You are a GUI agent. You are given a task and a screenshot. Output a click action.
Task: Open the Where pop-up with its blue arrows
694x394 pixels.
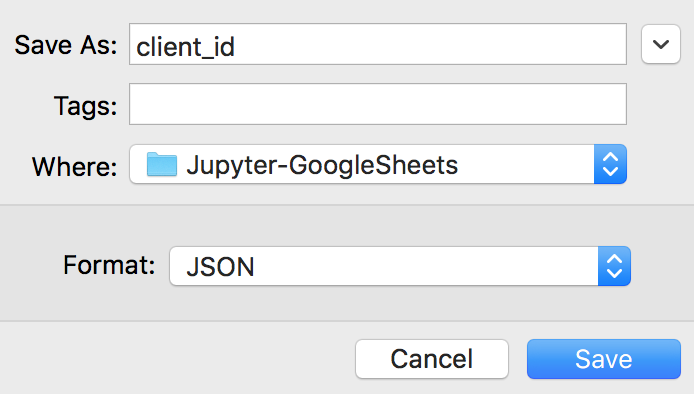(x=610, y=164)
